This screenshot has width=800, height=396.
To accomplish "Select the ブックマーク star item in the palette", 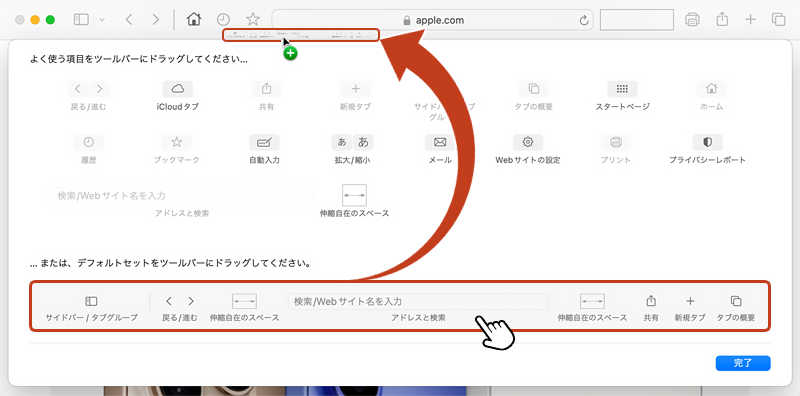I will 177,149.
